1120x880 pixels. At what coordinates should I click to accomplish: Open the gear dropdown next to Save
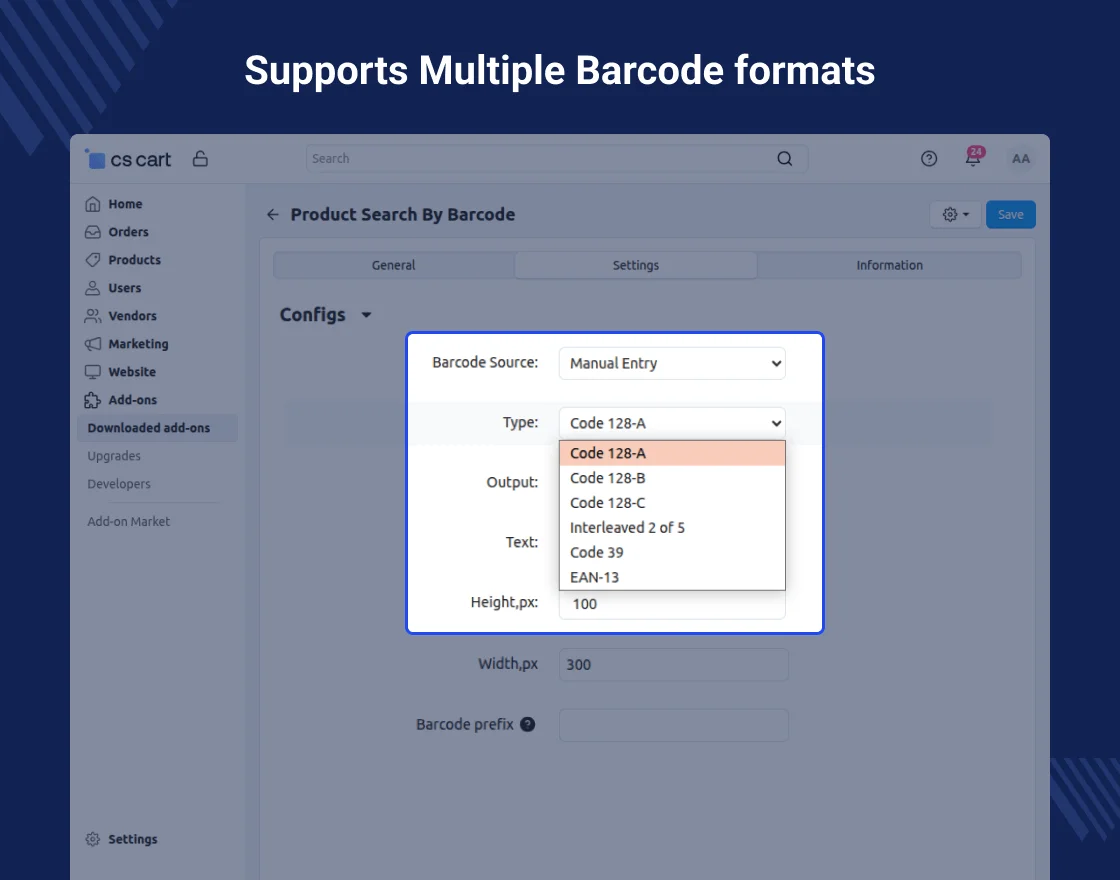956,214
